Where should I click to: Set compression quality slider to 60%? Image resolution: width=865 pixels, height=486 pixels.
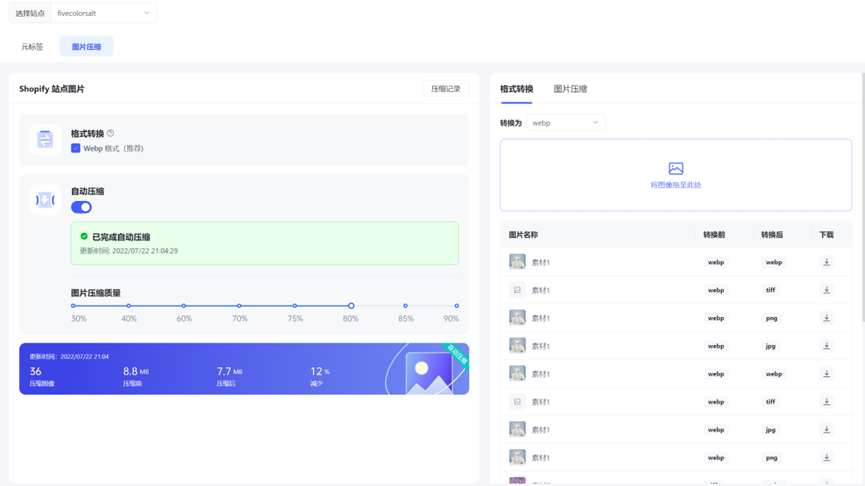(184, 306)
